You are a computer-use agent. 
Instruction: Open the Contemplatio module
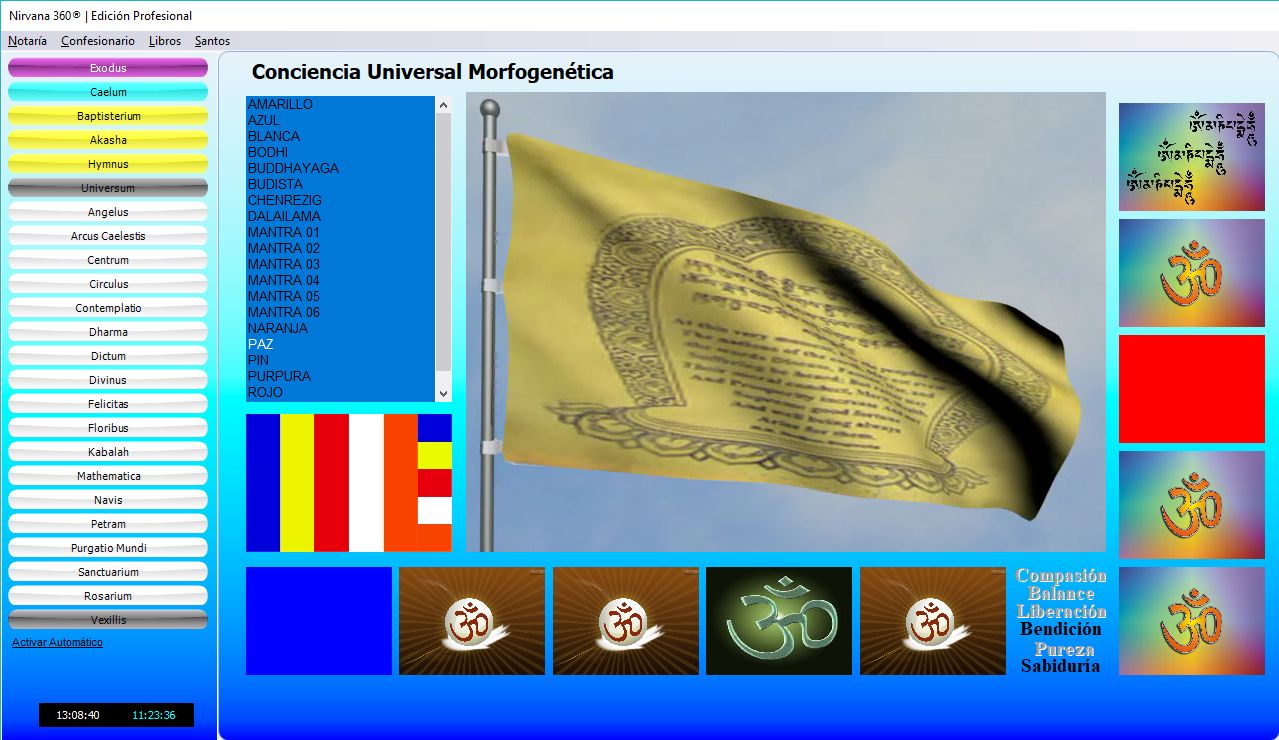point(108,308)
